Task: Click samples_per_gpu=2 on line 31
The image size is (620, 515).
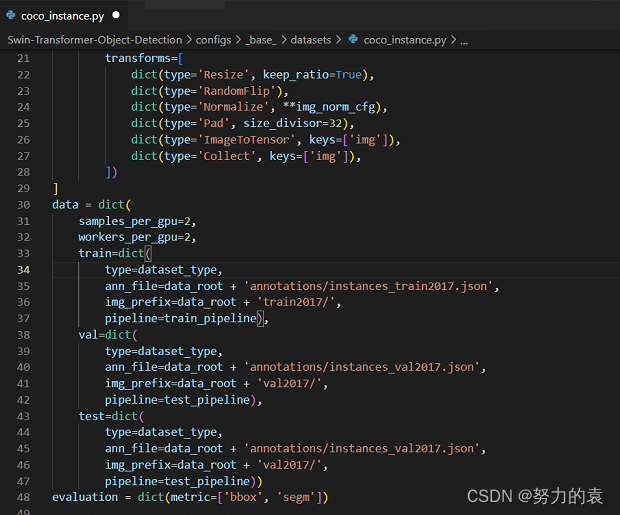Action: click(x=134, y=221)
